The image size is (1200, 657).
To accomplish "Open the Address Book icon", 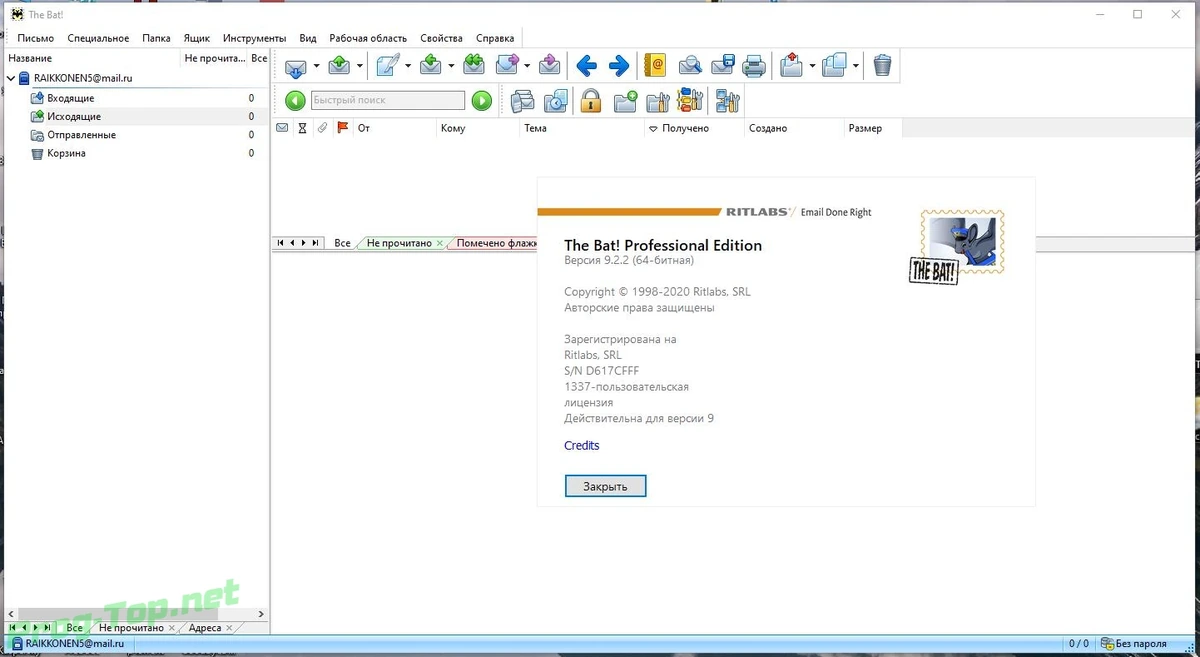I will 655,66.
